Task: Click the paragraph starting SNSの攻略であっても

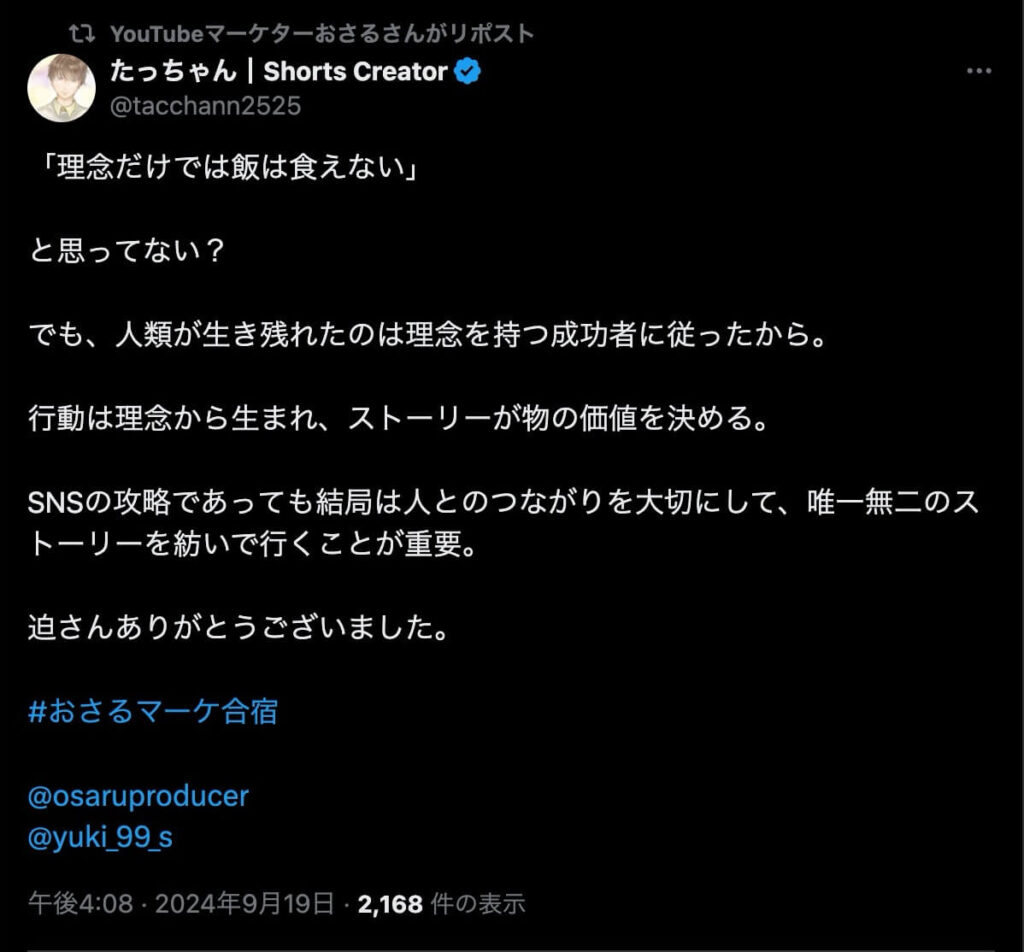Action: pyautogui.click(x=504, y=522)
